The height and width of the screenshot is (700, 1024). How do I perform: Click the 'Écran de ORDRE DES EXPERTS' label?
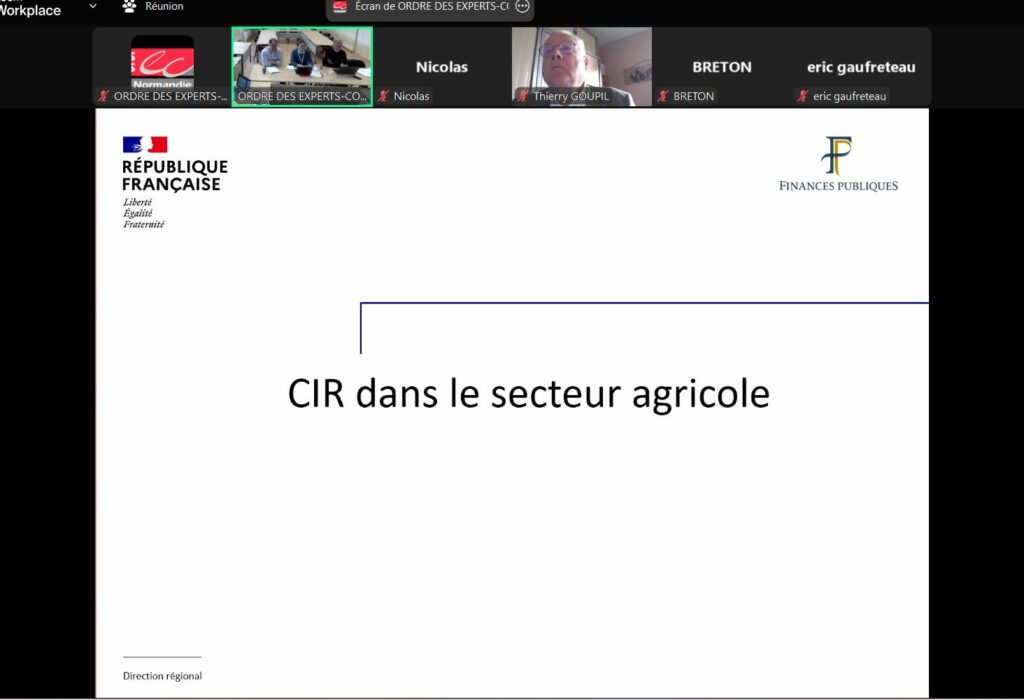coord(431,6)
